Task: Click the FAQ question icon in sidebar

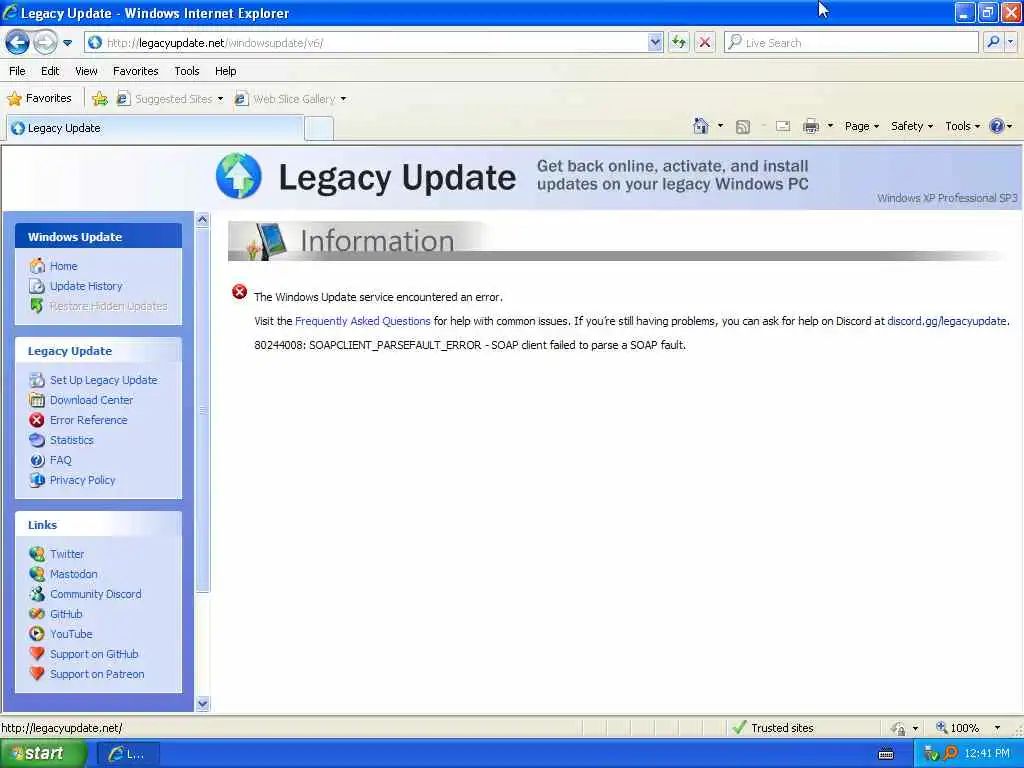Action: coord(37,460)
